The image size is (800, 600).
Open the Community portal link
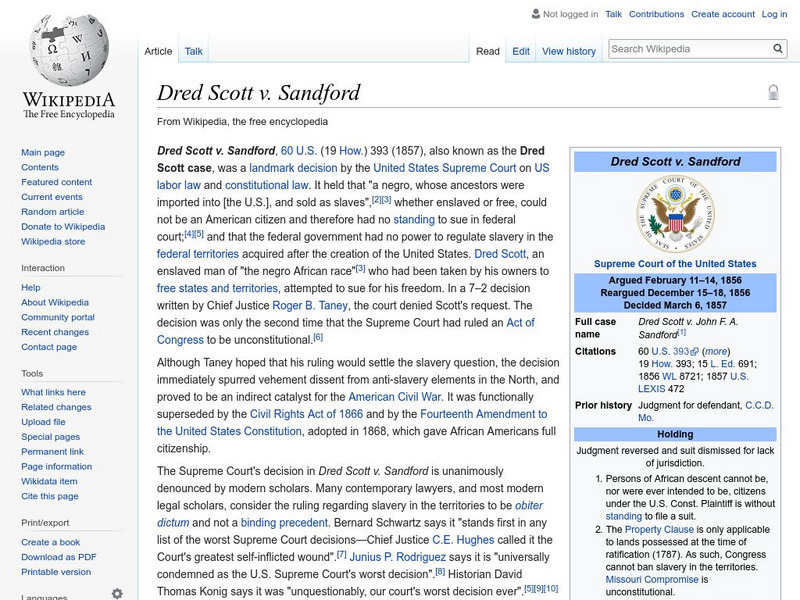pyautogui.click(x=58, y=317)
